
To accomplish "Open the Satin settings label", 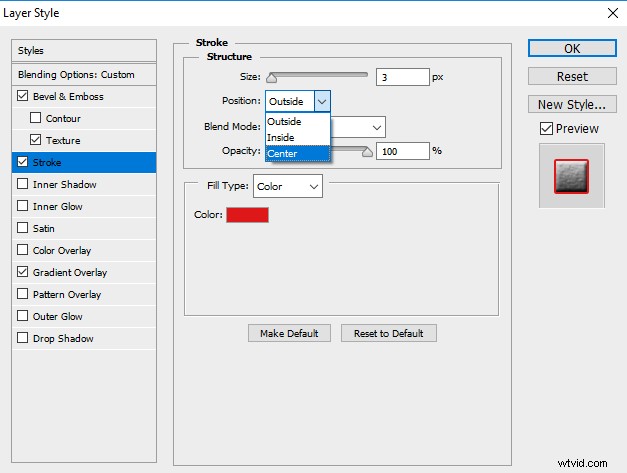I will pos(44,228).
